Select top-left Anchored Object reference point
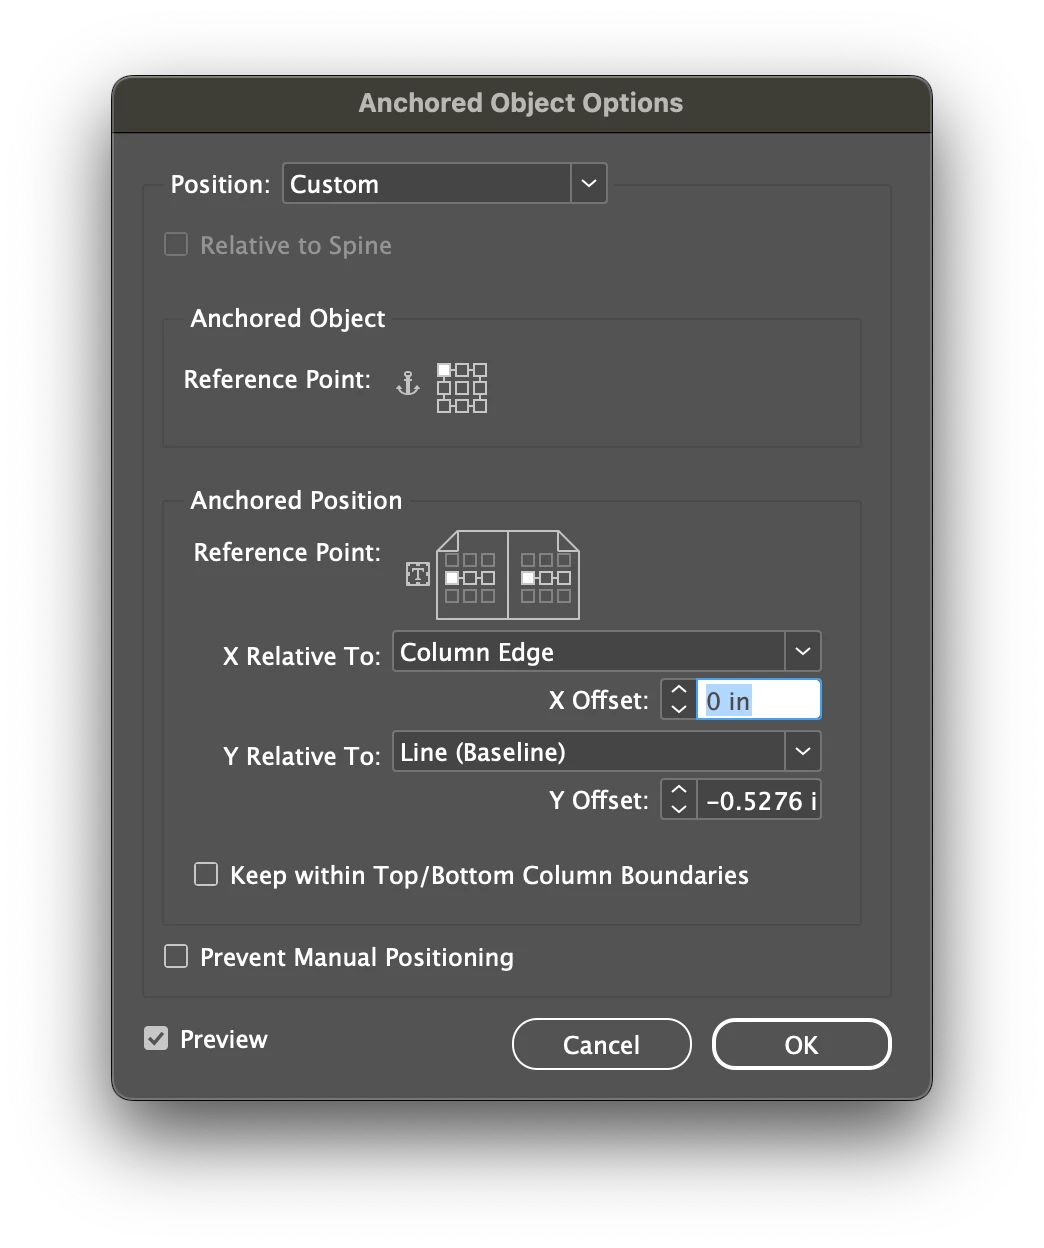Image resolution: width=1044 pixels, height=1248 pixels. pyautogui.click(x=444, y=370)
